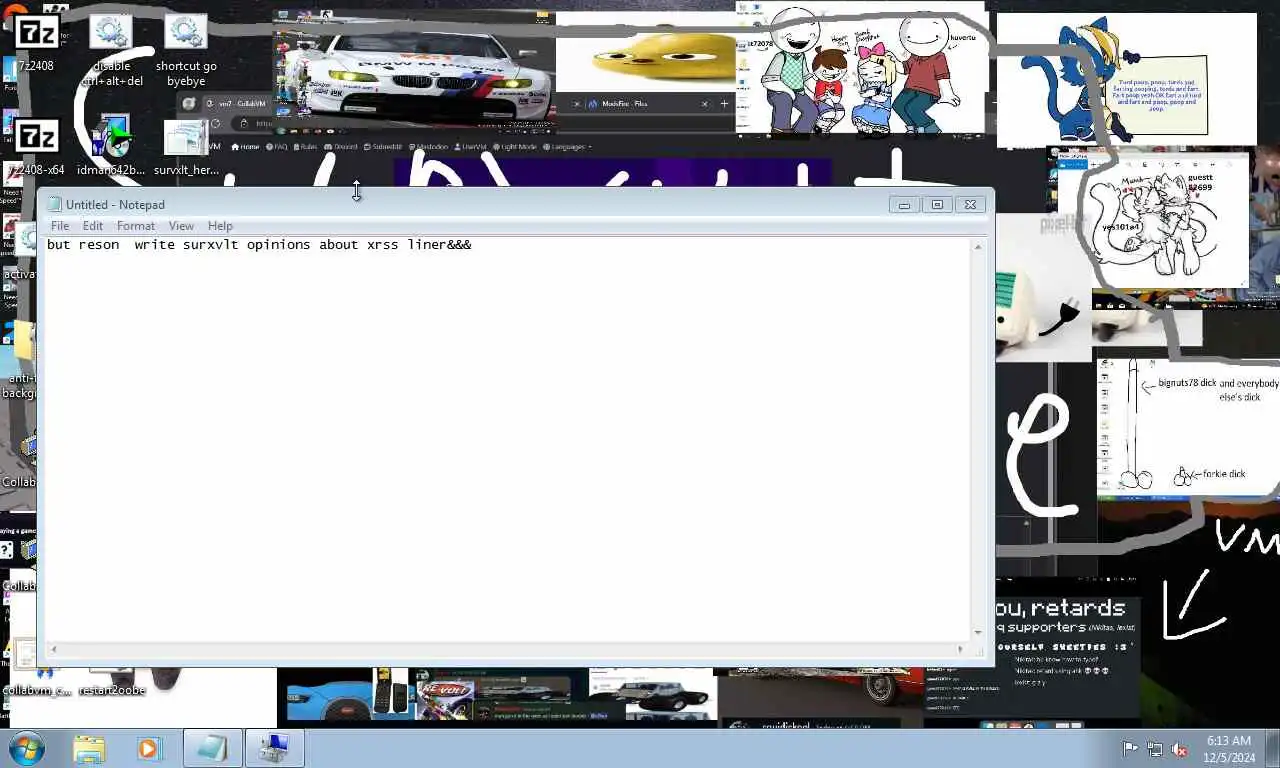
Task: Click the Home link in background CollabVM page
Action: pyautogui.click(x=246, y=147)
